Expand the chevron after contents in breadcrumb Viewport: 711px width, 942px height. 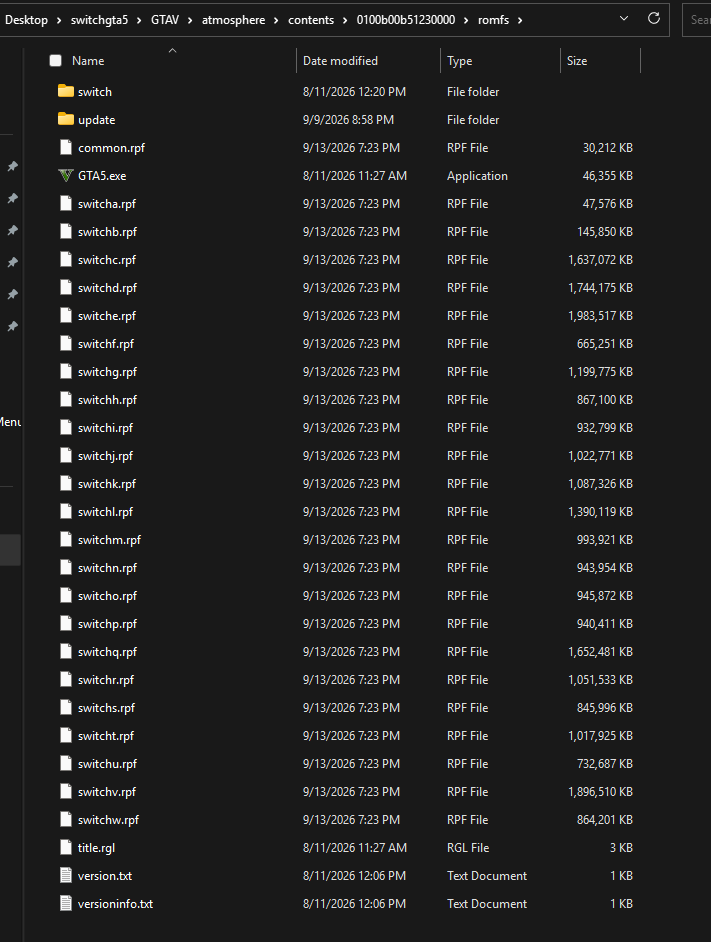[x=345, y=20]
